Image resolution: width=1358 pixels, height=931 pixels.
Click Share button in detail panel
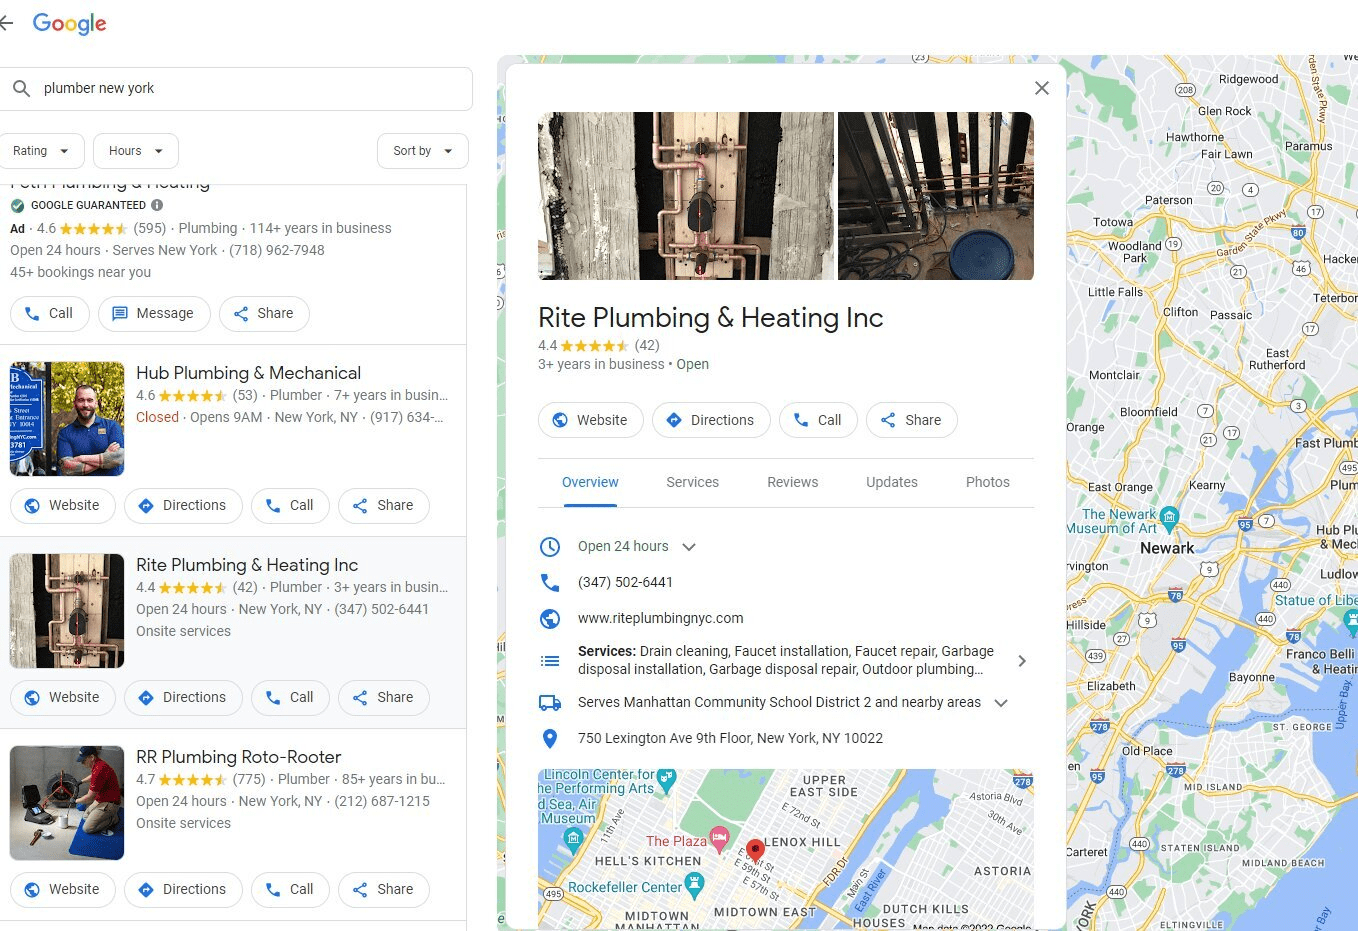coord(912,420)
